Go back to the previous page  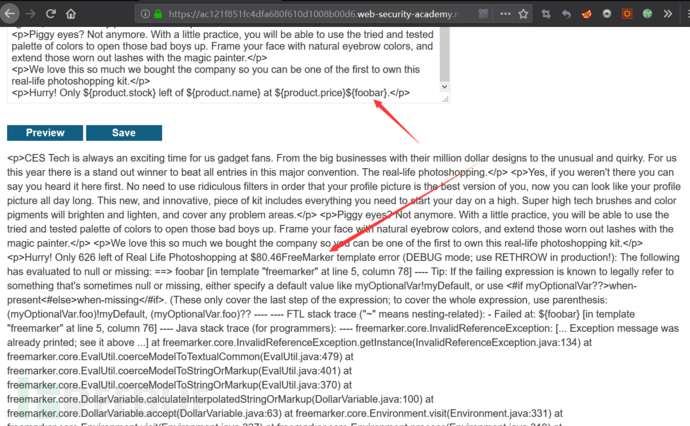pyautogui.click(x=9, y=14)
